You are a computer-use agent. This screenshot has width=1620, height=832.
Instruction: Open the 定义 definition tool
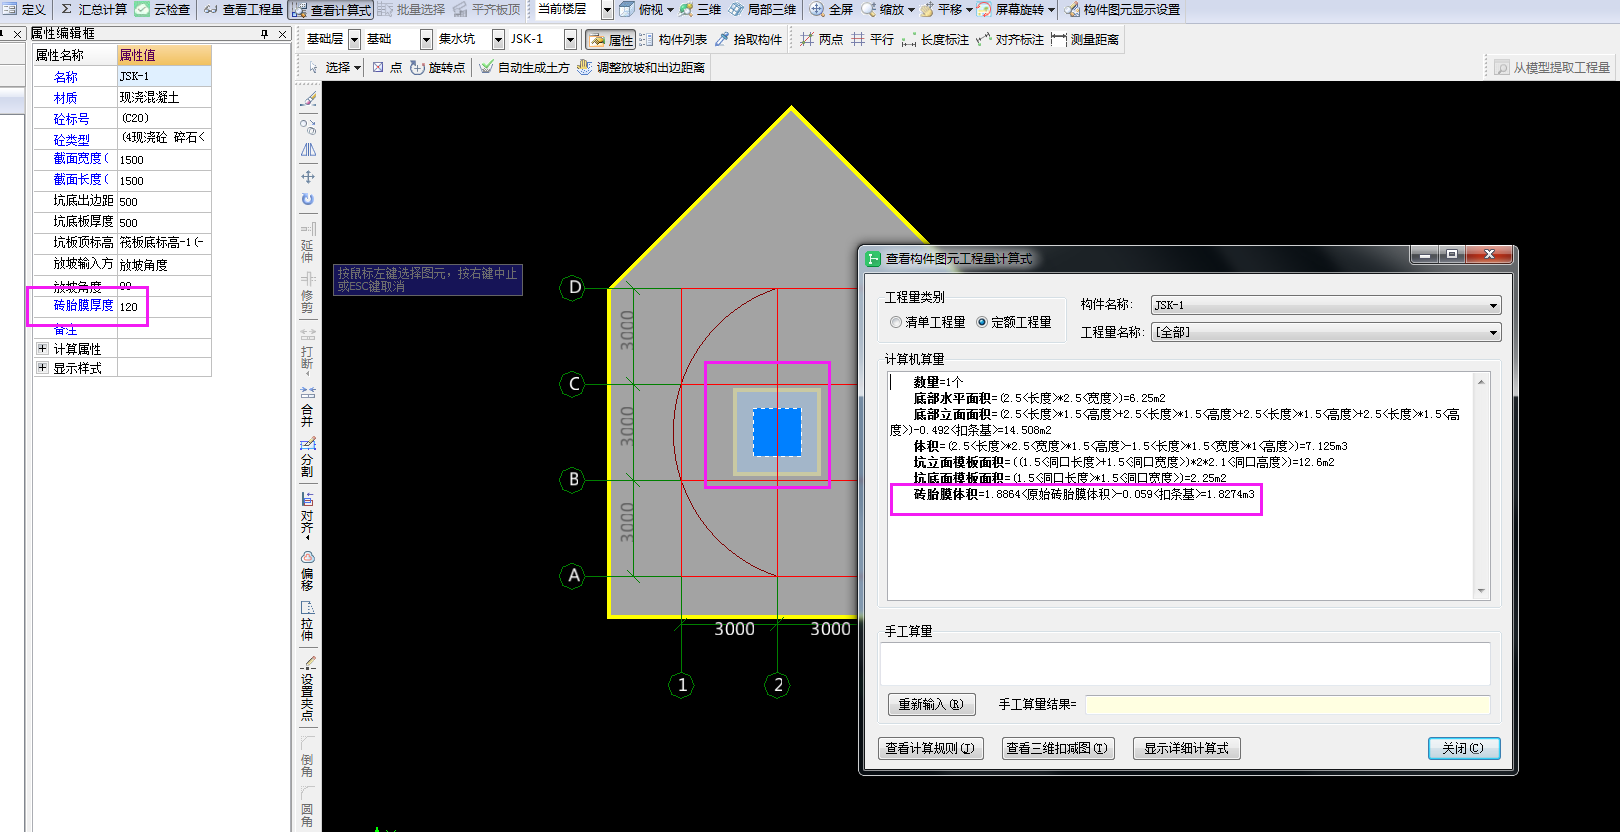tap(25, 9)
